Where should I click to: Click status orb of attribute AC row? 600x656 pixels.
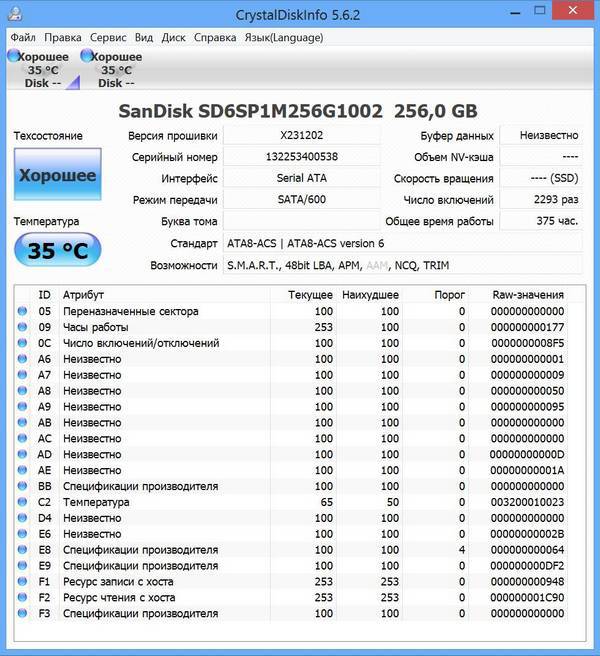23,438
